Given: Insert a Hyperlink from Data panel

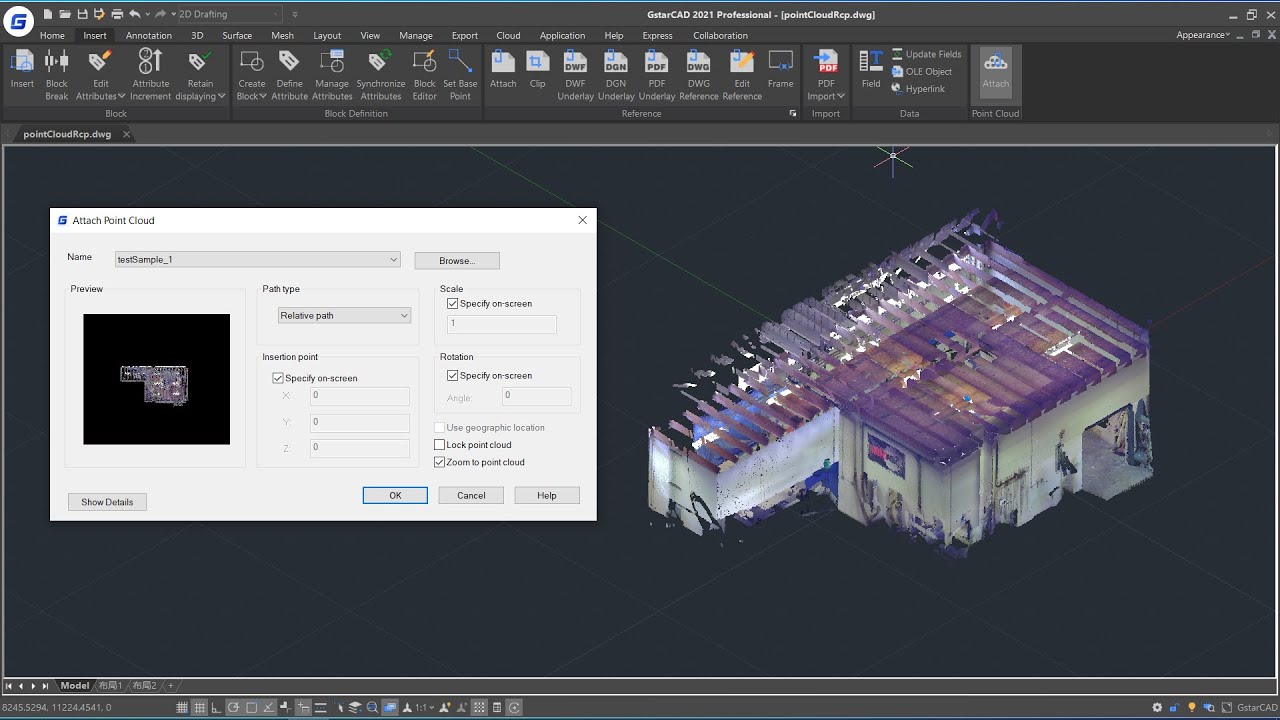Looking at the screenshot, I should 917,88.
